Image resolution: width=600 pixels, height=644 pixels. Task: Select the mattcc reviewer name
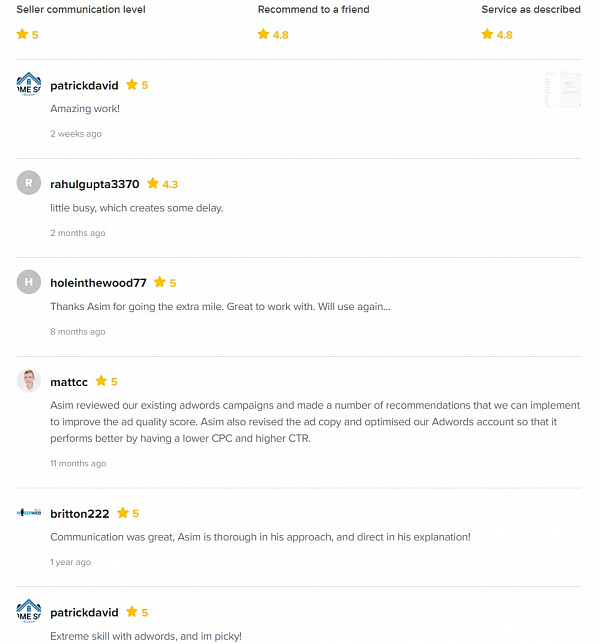coord(69,382)
